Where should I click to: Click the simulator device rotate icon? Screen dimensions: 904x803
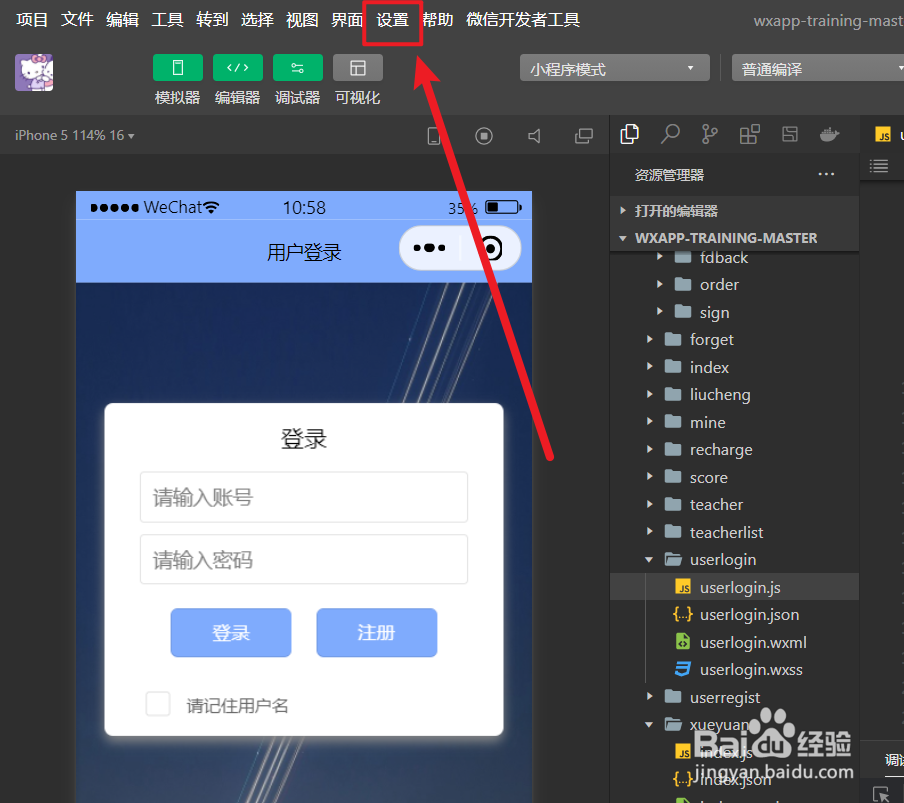tap(434, 136)
